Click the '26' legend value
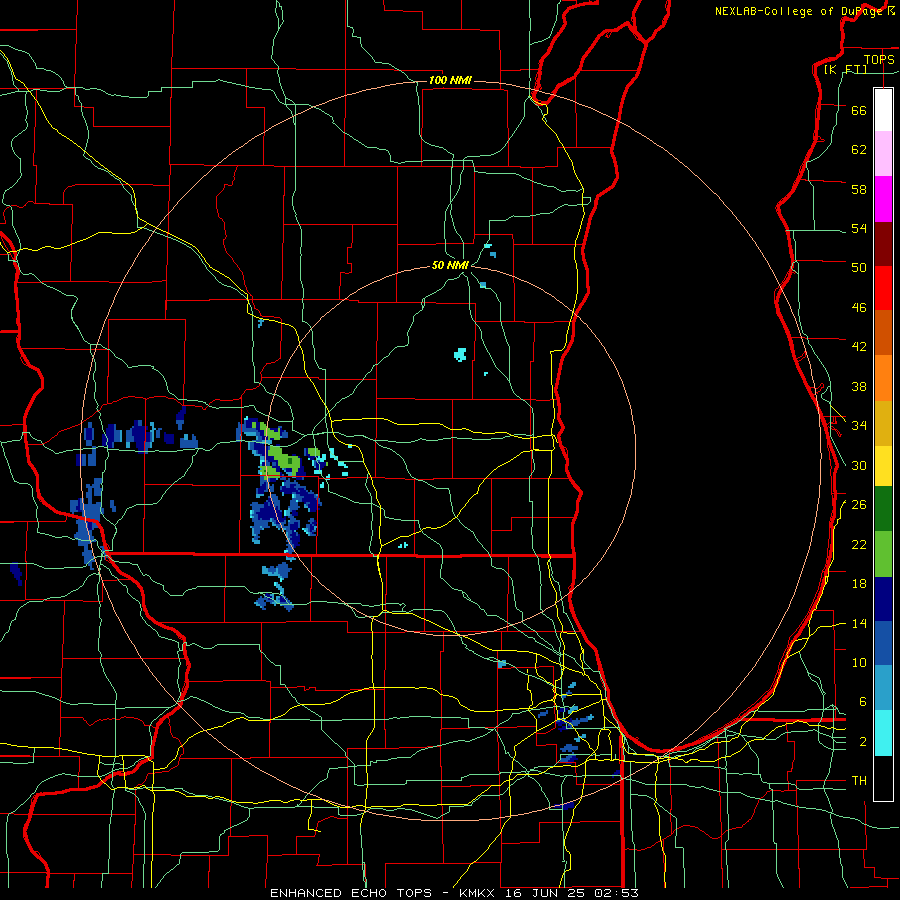This screenshot has height=900, width=900. (x=859, y=505)
